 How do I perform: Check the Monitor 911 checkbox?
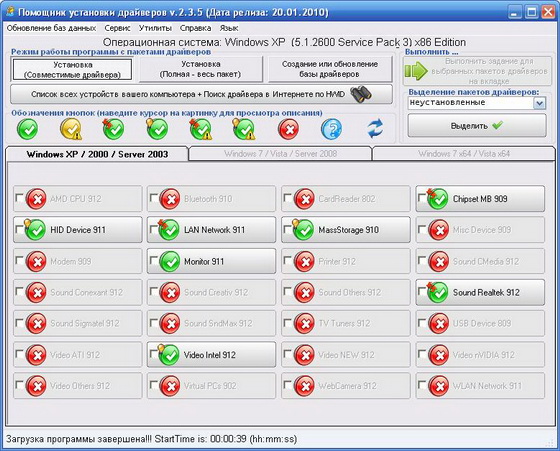pyautogui.click(x=154, y=260)
